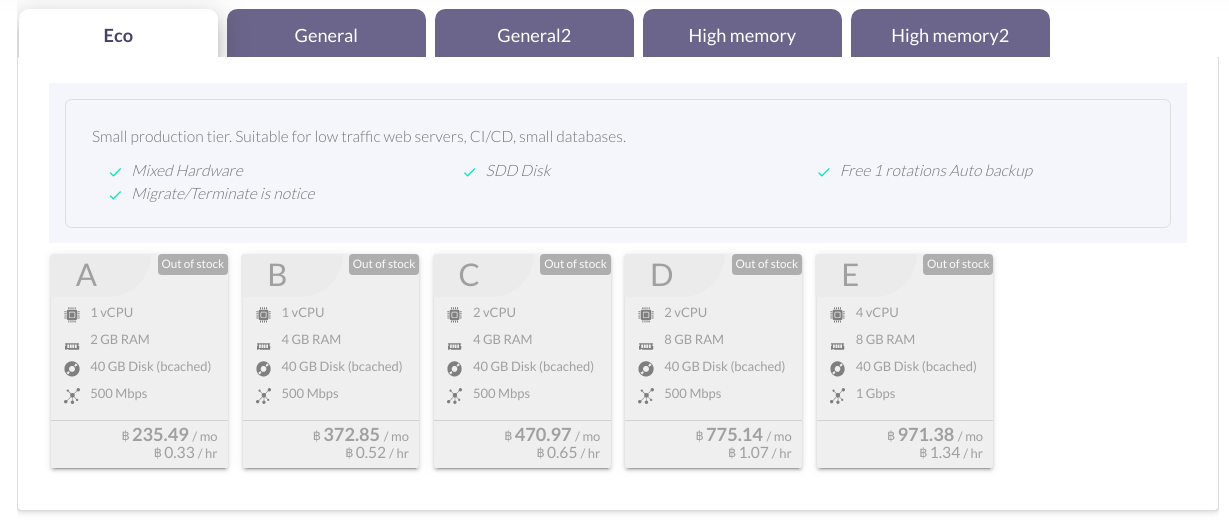The image size is (1229, 524).
Task: Click the CPU icon in plan A
Action: (x=72, y=314)
